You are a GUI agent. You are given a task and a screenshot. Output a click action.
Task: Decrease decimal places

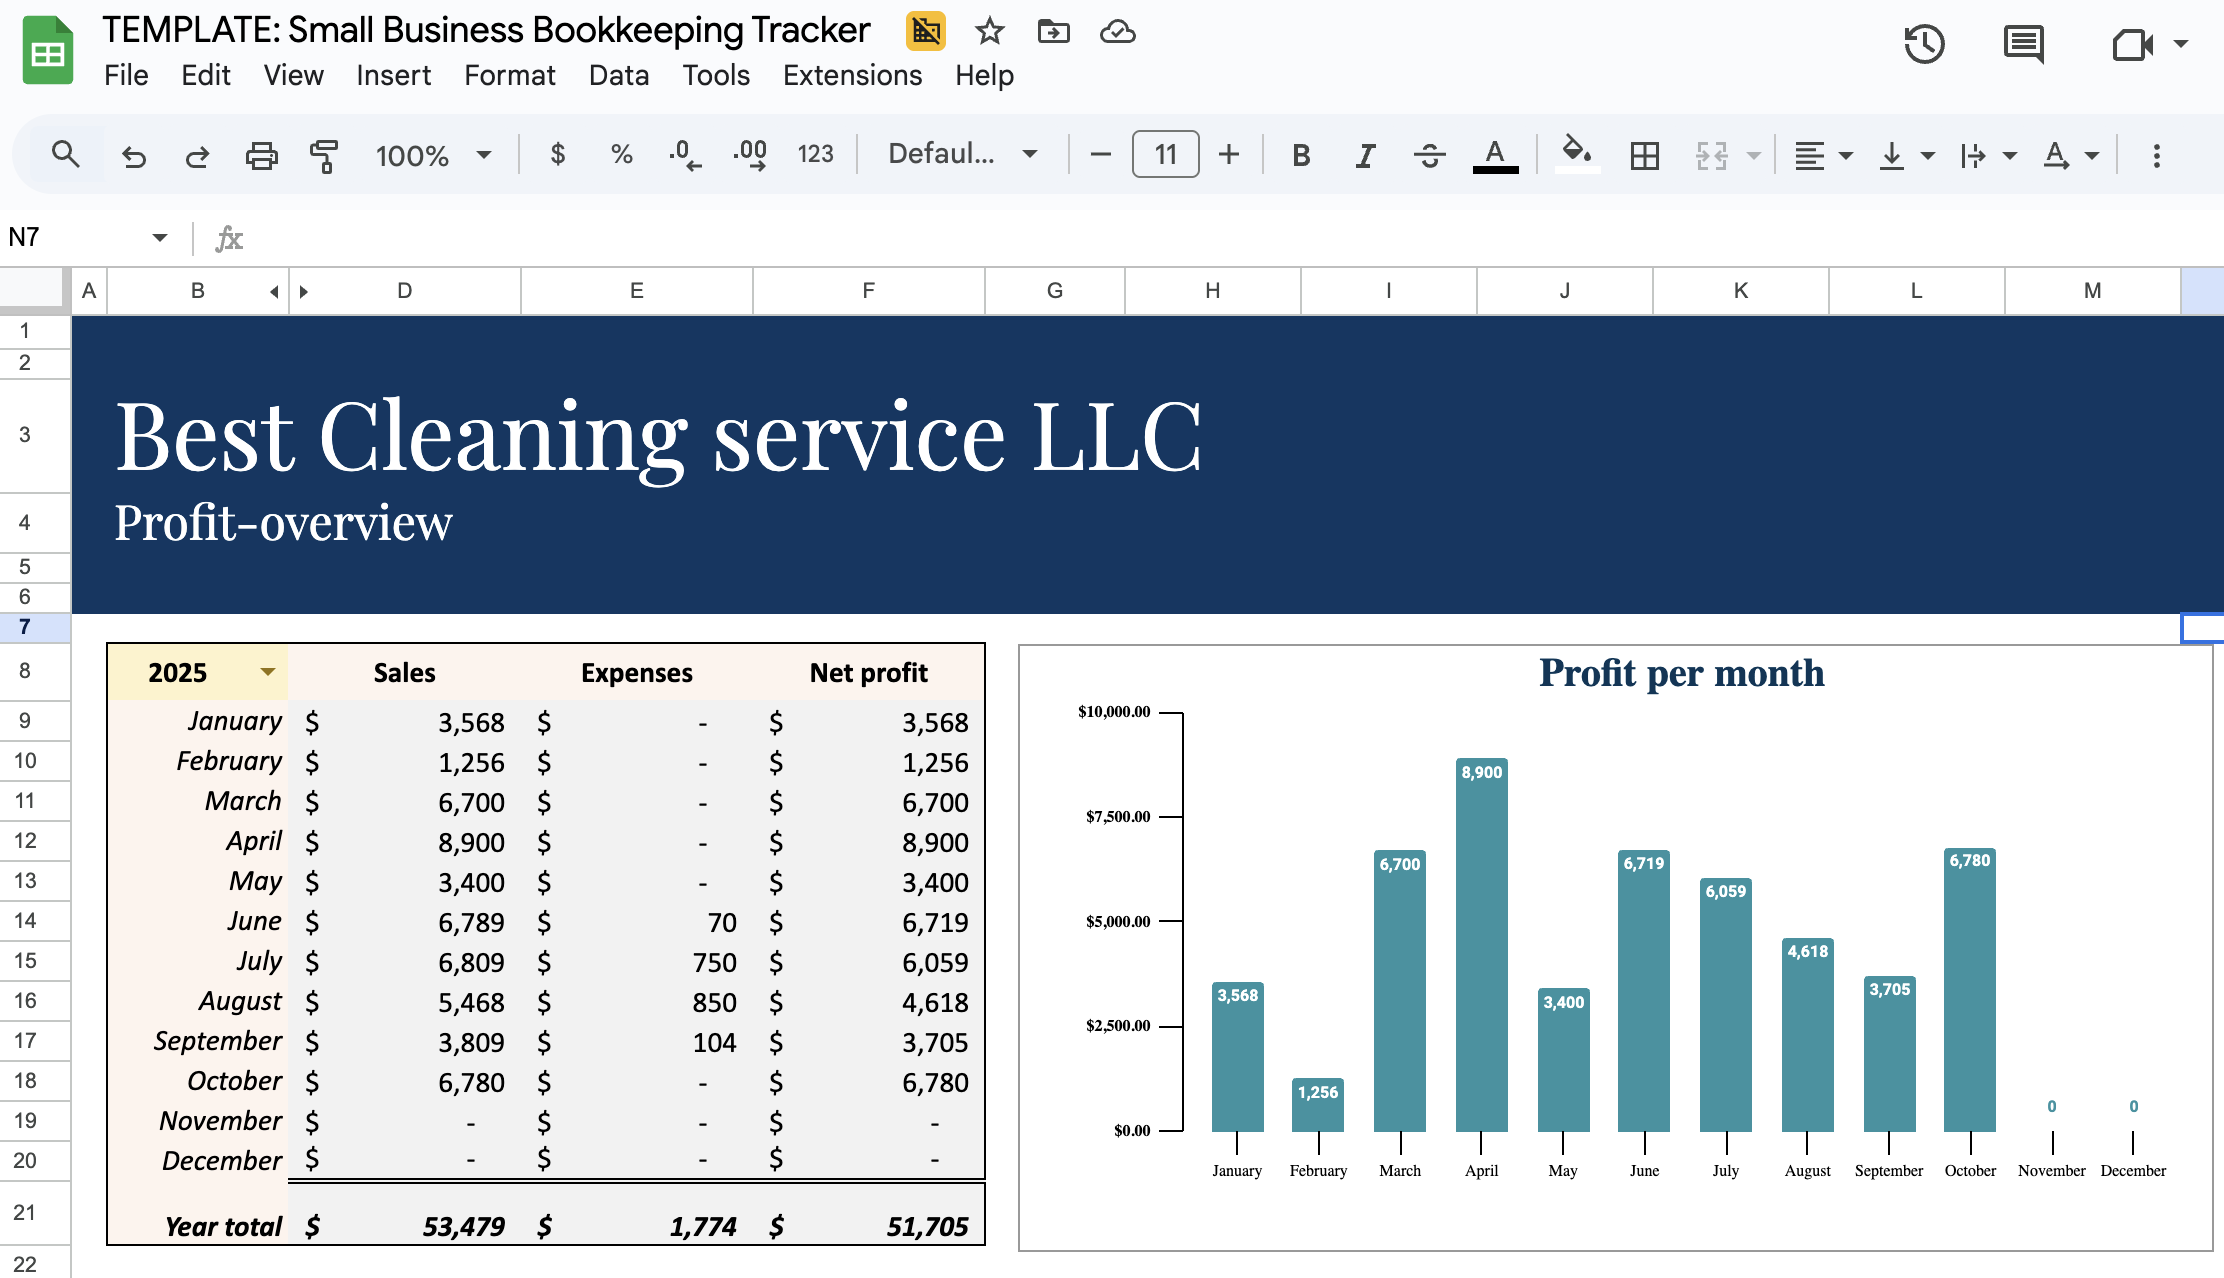coord(684,155)
